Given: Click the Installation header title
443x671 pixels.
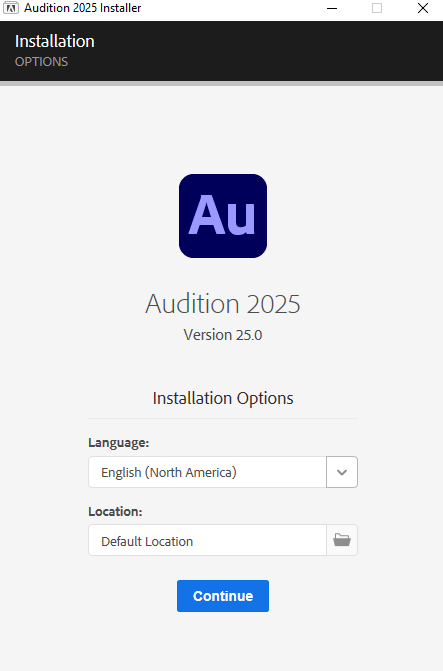Looking at the screenshot, I should [x=55, y=42].
